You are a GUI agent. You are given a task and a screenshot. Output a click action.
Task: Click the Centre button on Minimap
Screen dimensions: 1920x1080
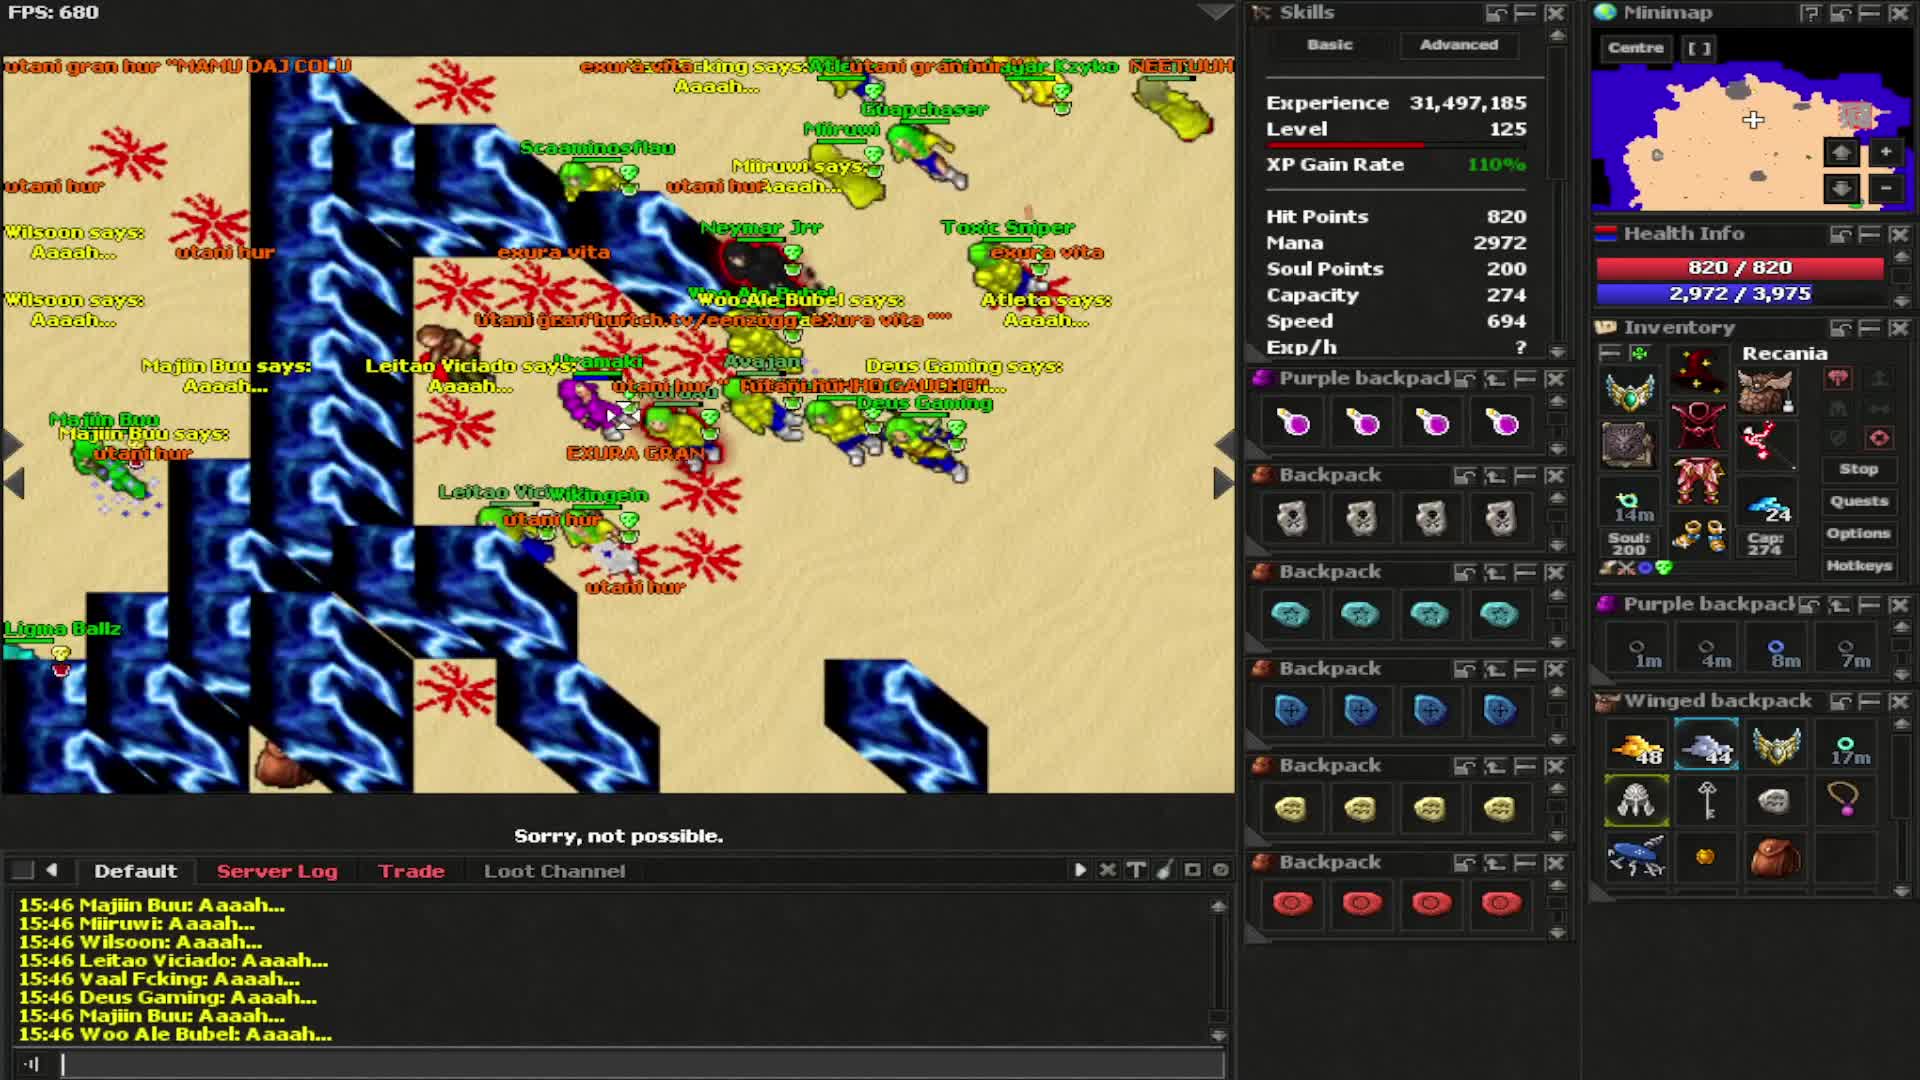coord(1635,48)
